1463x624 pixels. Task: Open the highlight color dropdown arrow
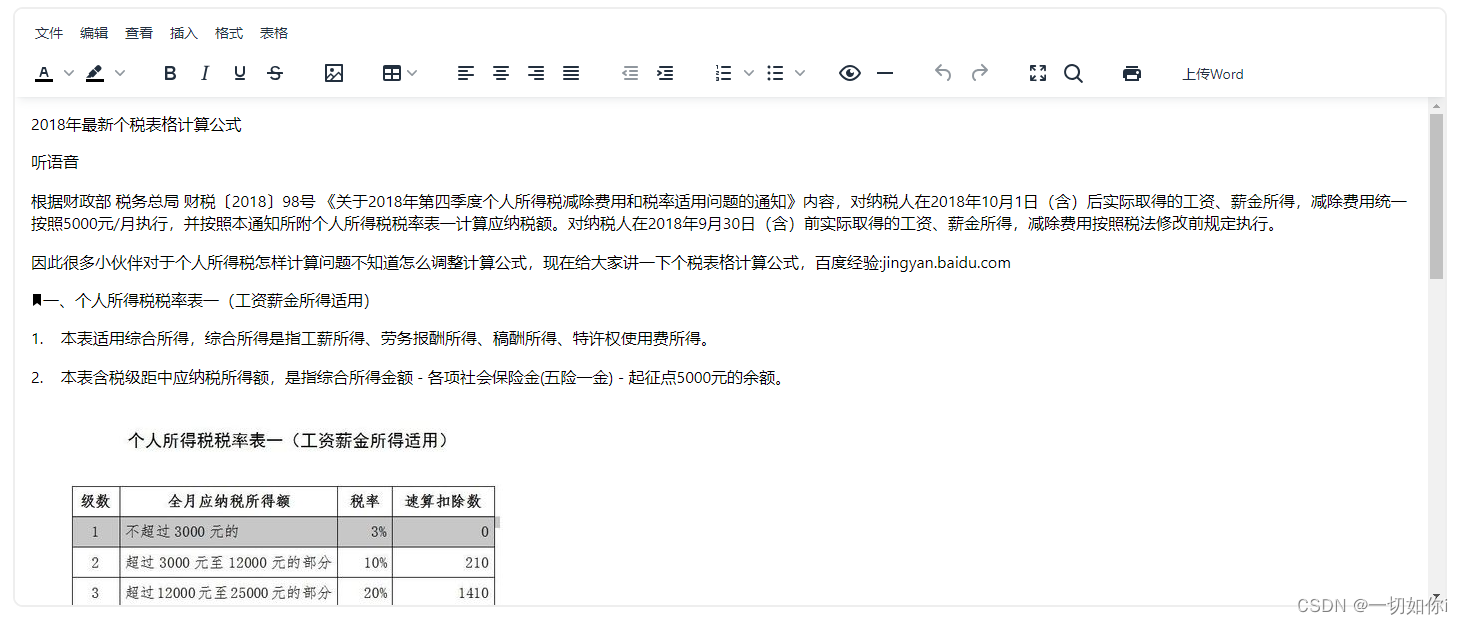(121, 73)
